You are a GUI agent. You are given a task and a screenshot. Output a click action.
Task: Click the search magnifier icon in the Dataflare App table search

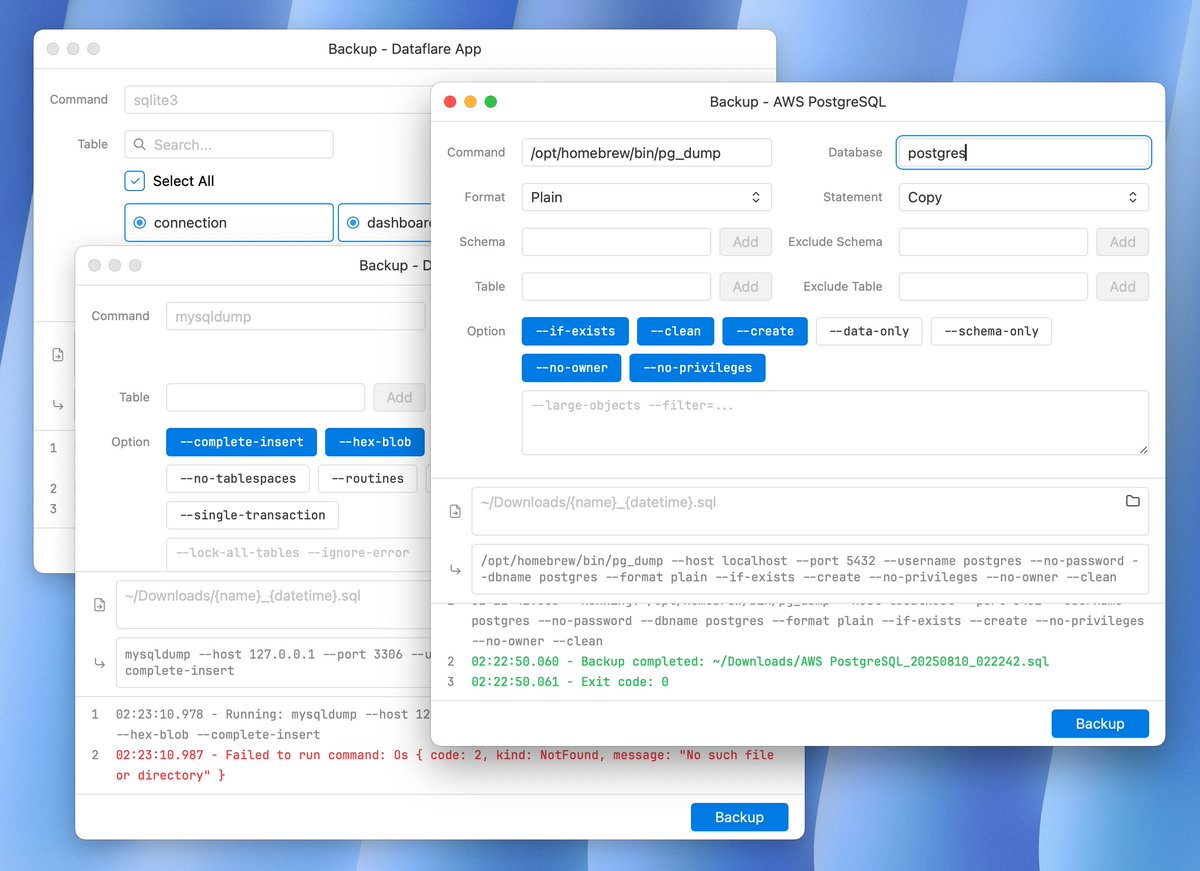click(x=140, y=145)
